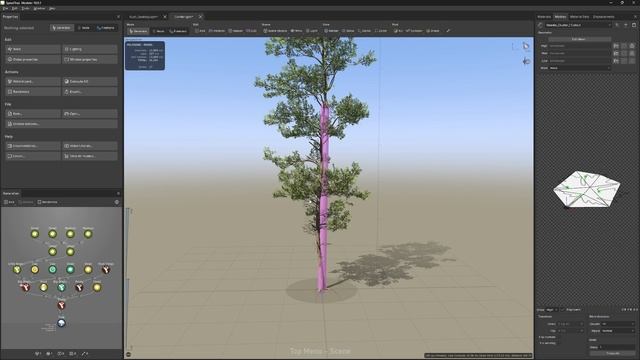Open the Tools menu
The height and width of the screenshot is (360, 640).
[x=25, y=8]
